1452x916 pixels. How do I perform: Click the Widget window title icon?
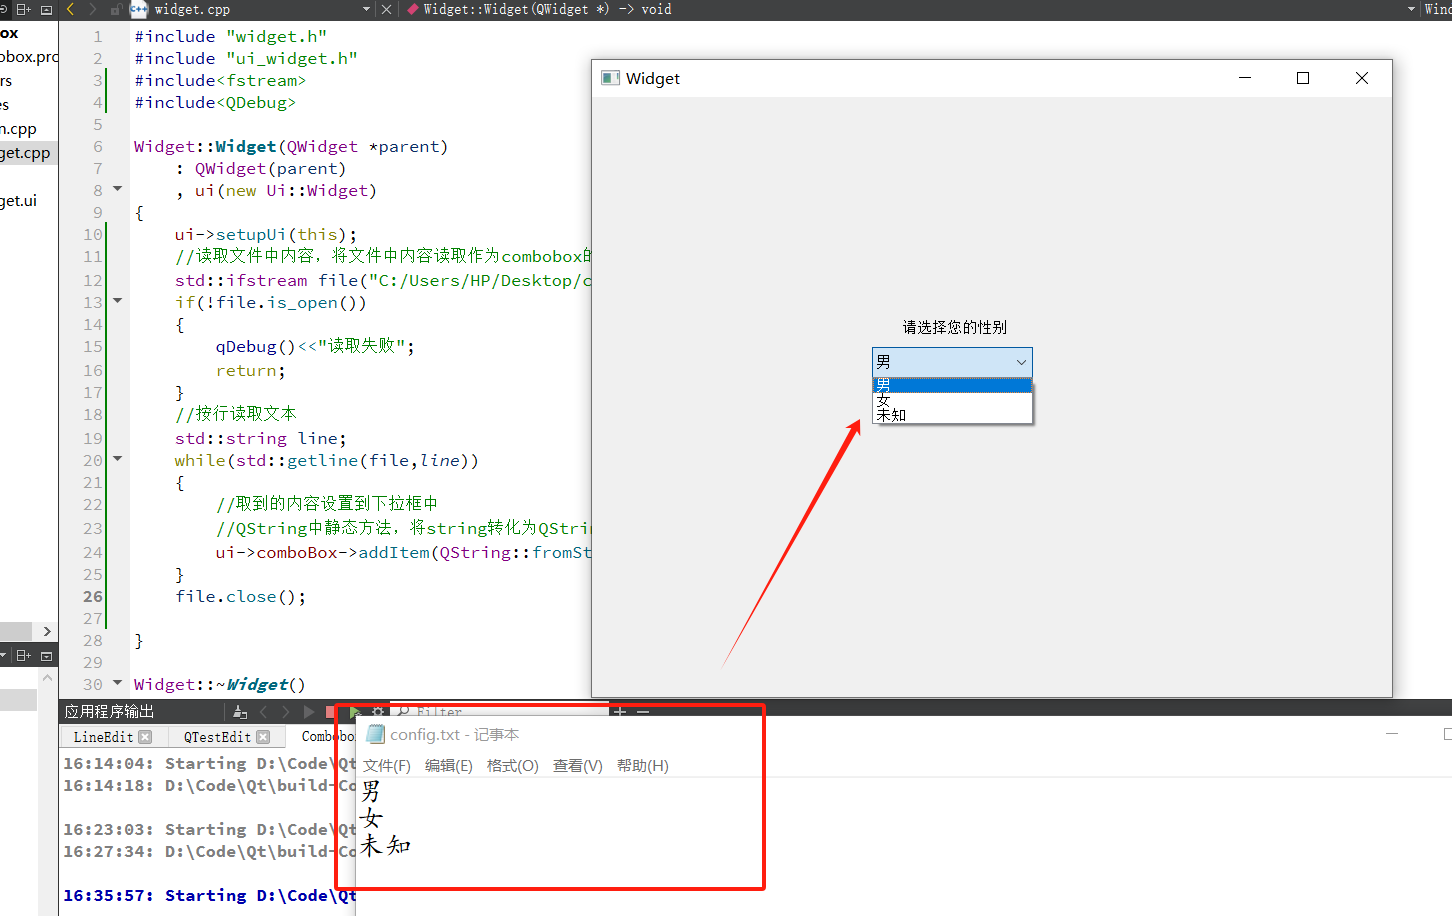(610, 78)
